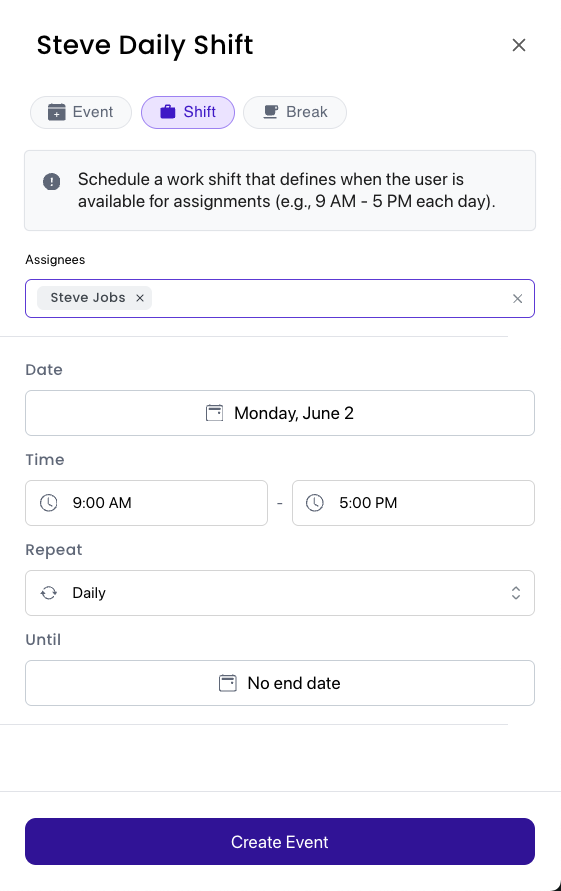
Task: Click the repeat arrows icon beside Daily
Action: 48,593
